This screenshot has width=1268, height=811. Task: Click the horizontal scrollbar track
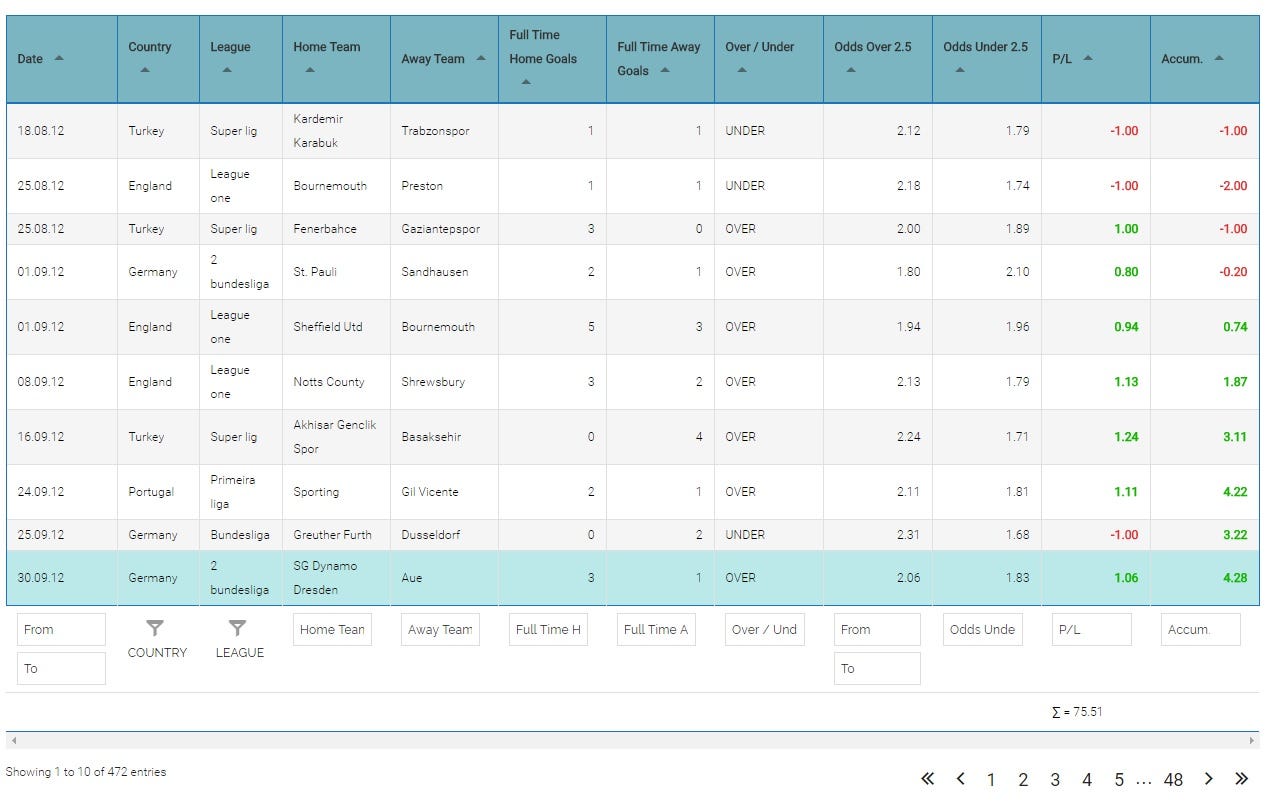tap(632, 741)
